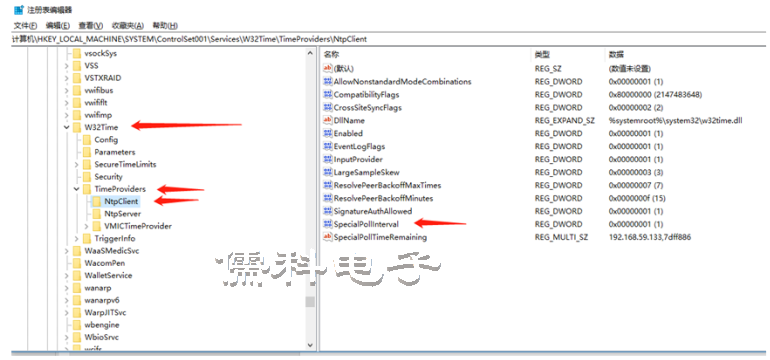Viewport: 770px width, 360px height.
Task: Select the Parameters key in tree
Action: click(x=115, y=152)
